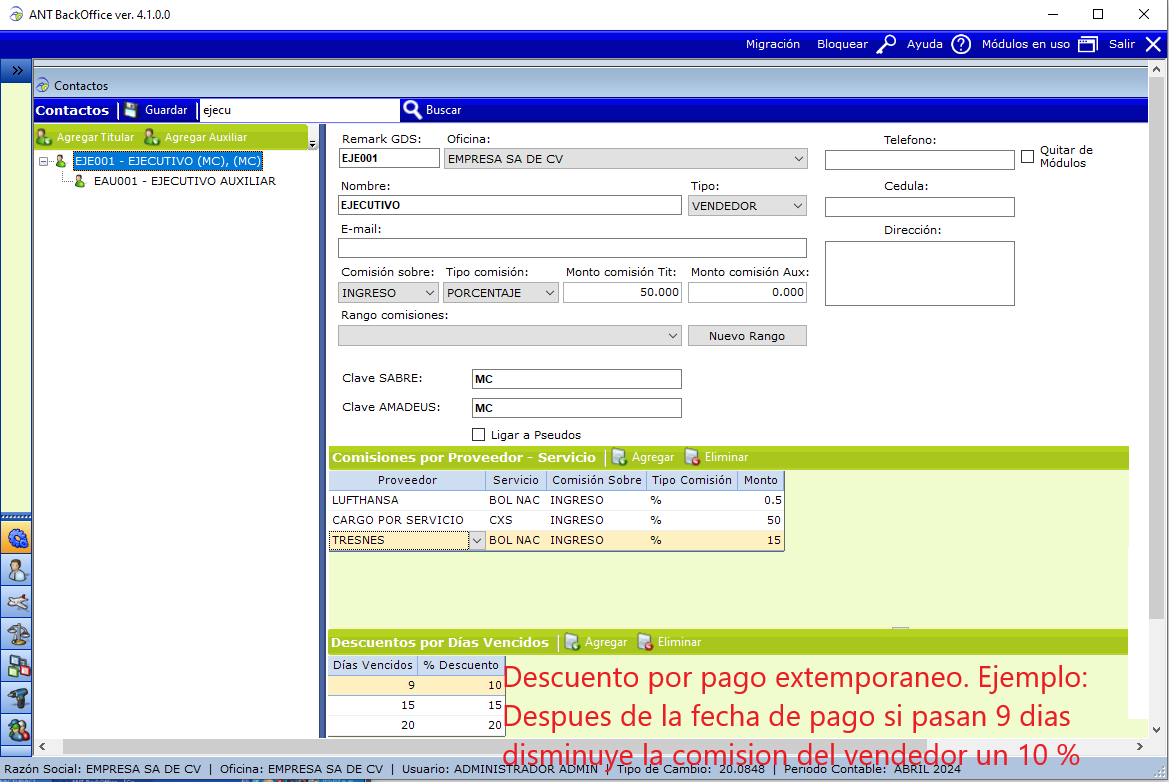The height and width of the screenshot is (782, 1169).
Task: Open the Tipo comisión PORCENTAJE dropdown
Action: tap(549, 293)
